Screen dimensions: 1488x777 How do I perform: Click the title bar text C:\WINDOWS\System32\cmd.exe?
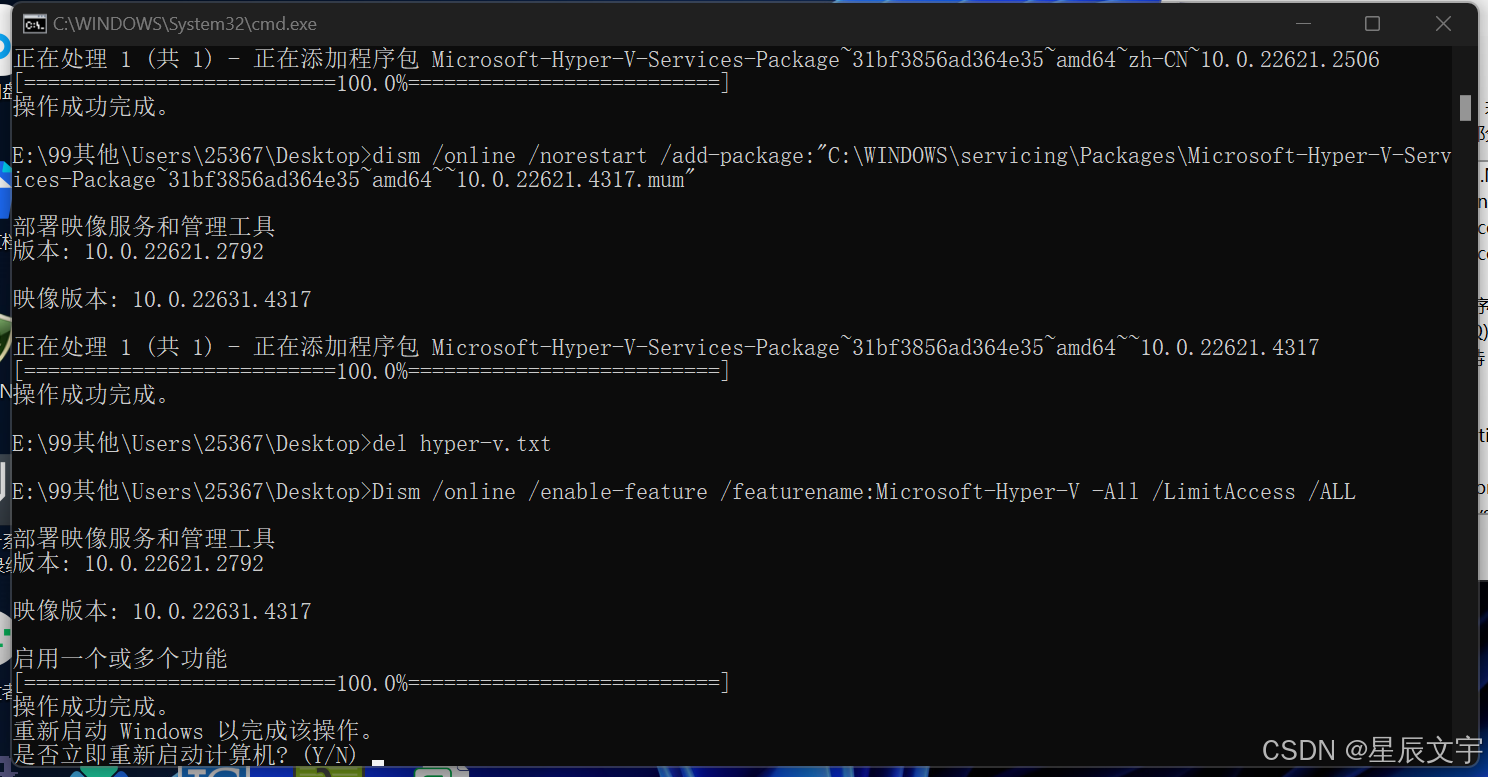(184, 23)
